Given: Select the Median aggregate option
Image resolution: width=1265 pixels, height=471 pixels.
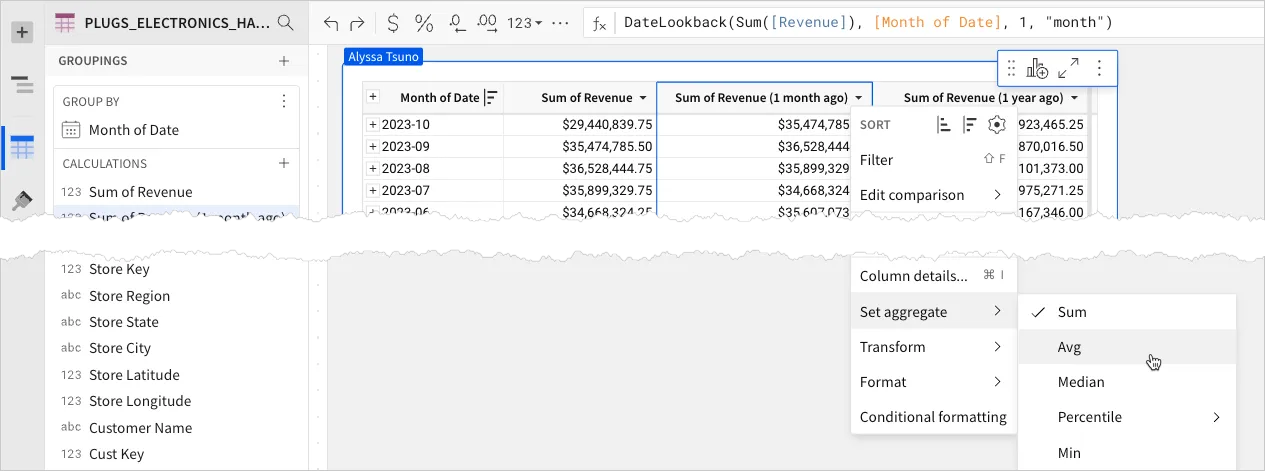Looking at the screenshot, I should point(1127,382).
